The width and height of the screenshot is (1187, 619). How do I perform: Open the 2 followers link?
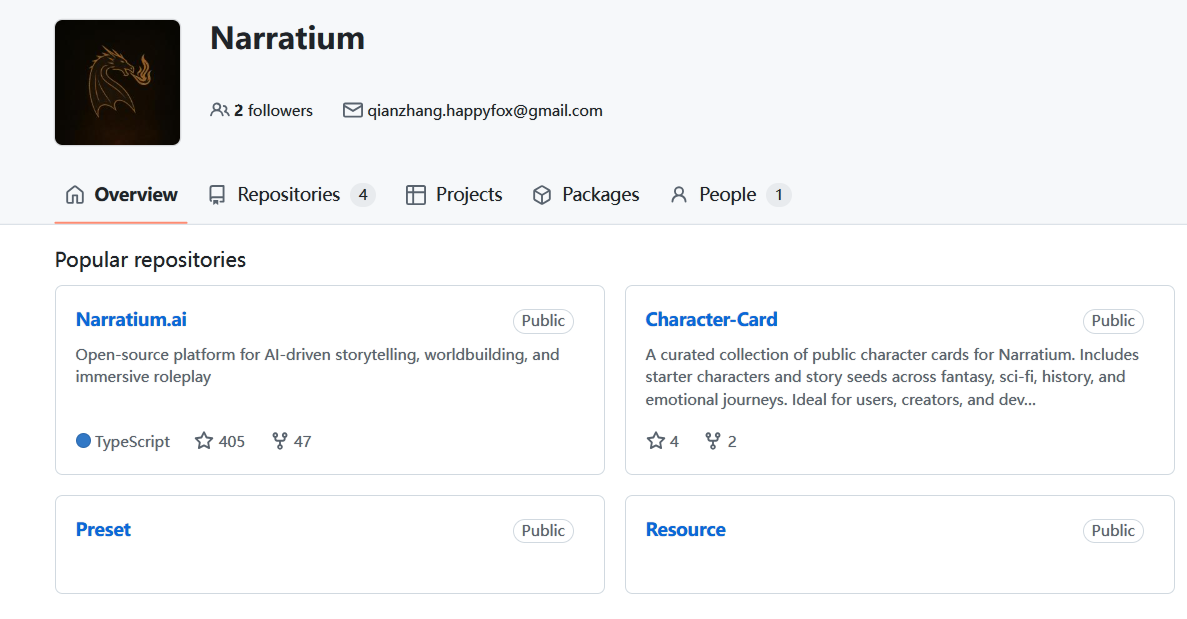coord(261,110)
